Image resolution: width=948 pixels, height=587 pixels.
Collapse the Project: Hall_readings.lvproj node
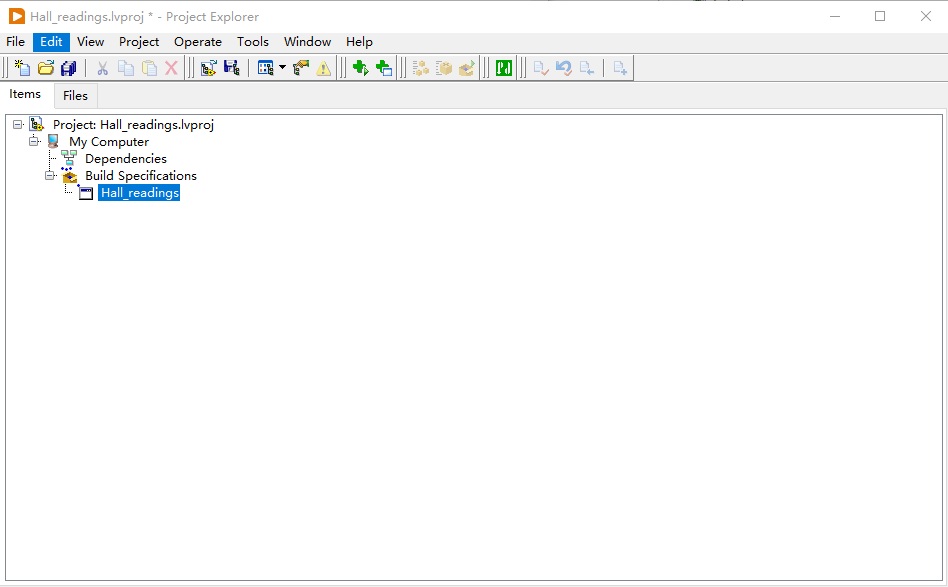18,125
